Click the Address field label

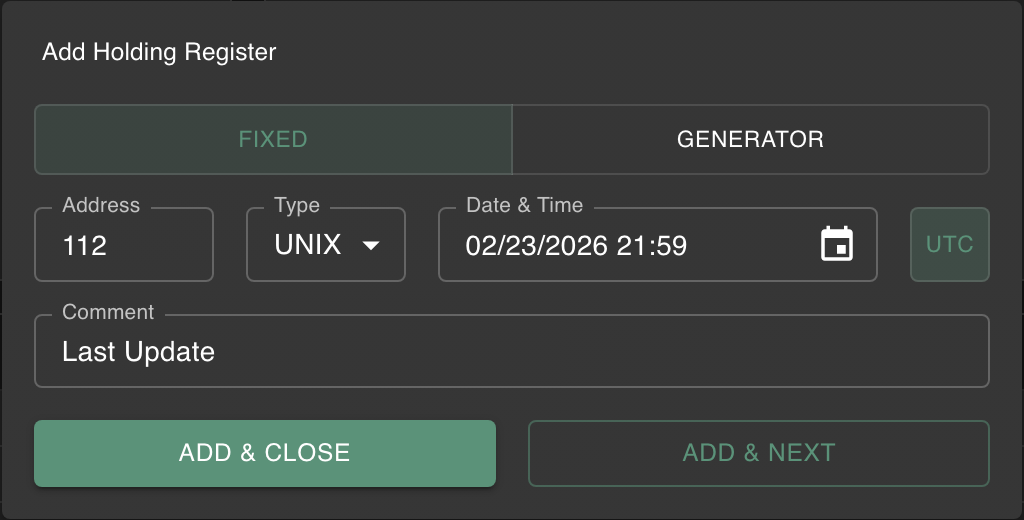101,205
